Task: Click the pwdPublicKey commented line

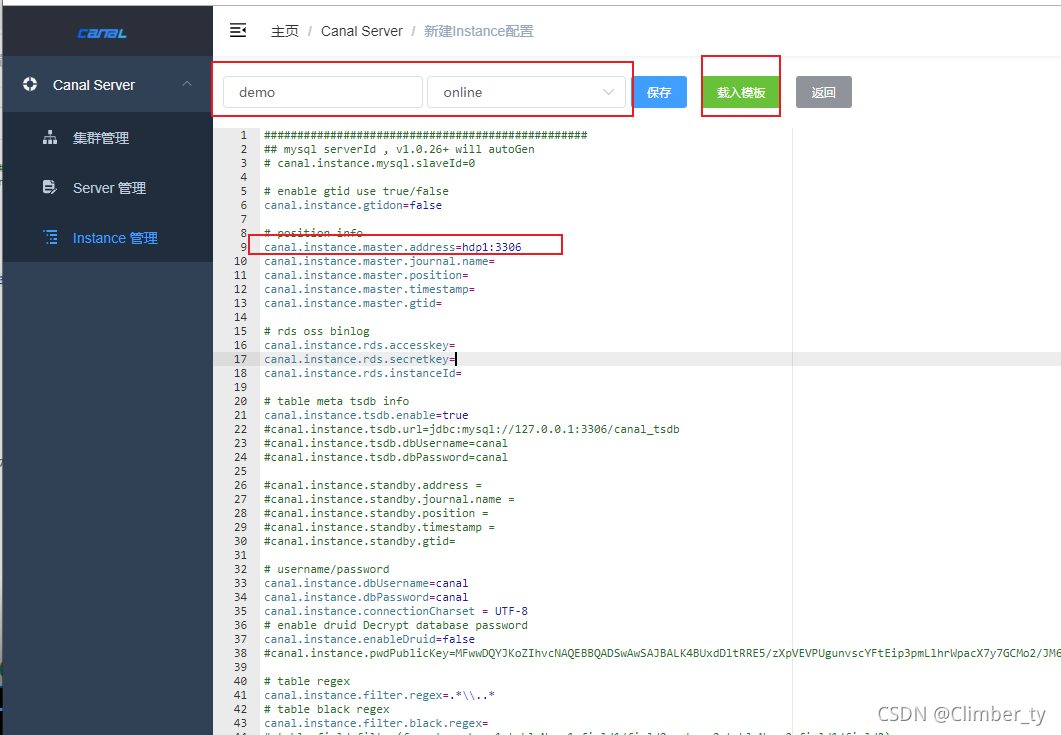Action: pos(662,653)
